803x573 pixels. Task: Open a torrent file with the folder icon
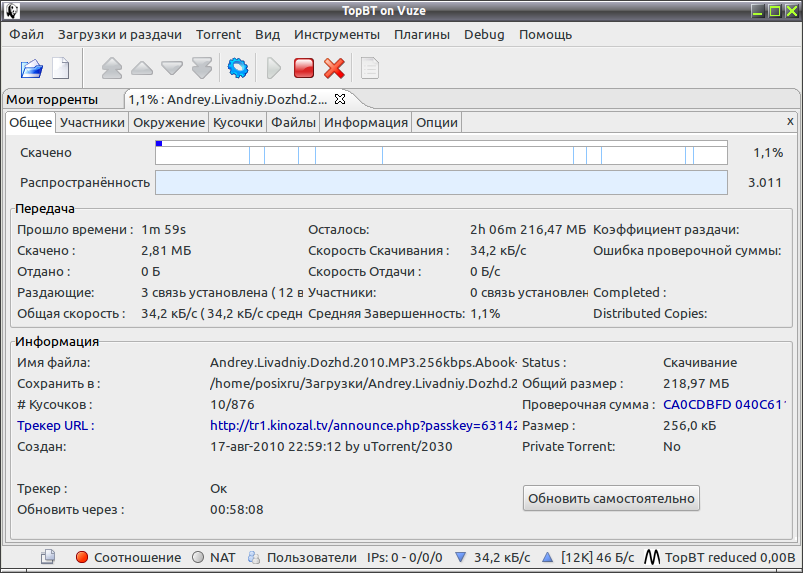32,68
